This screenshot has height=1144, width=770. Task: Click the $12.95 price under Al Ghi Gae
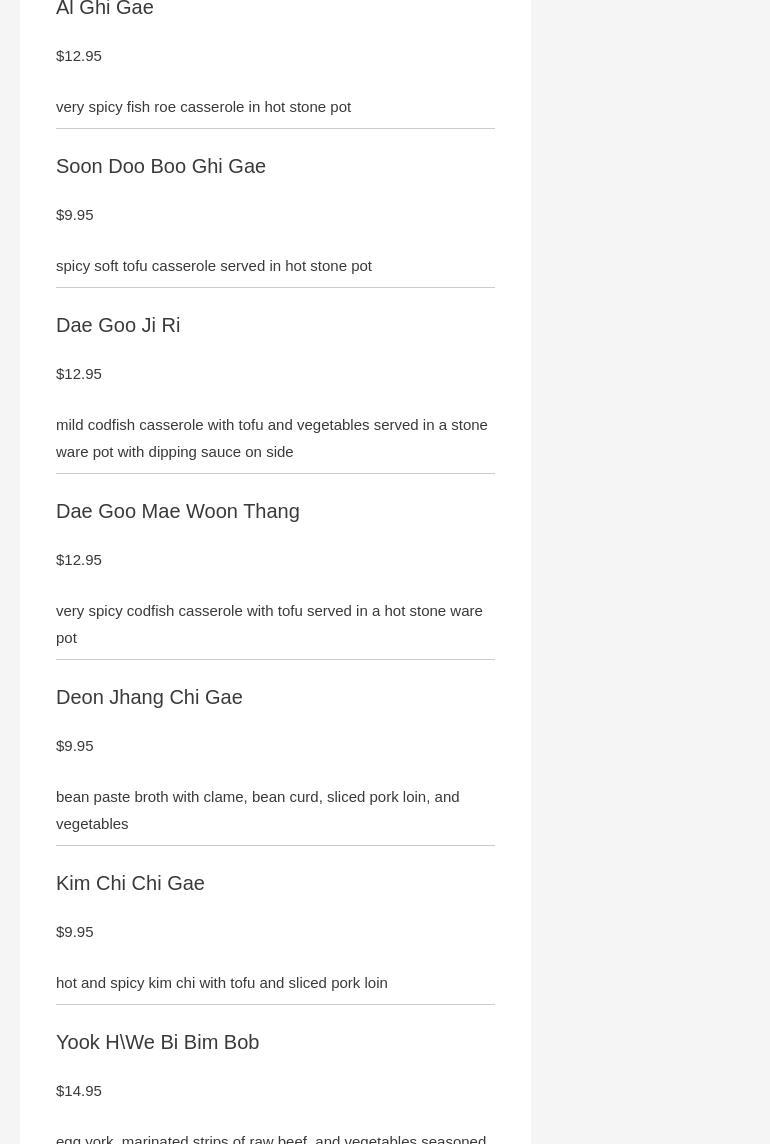pyautogui.click(x=79, y=56)
